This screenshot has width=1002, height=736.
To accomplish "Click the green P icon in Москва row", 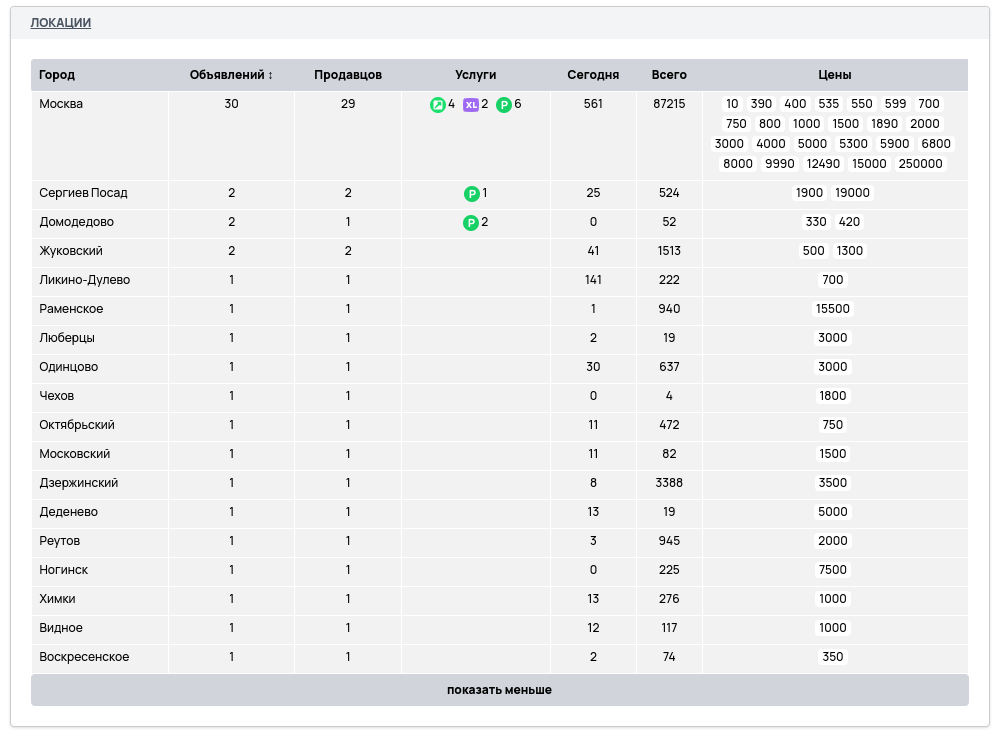I will (x=504, y=105).
